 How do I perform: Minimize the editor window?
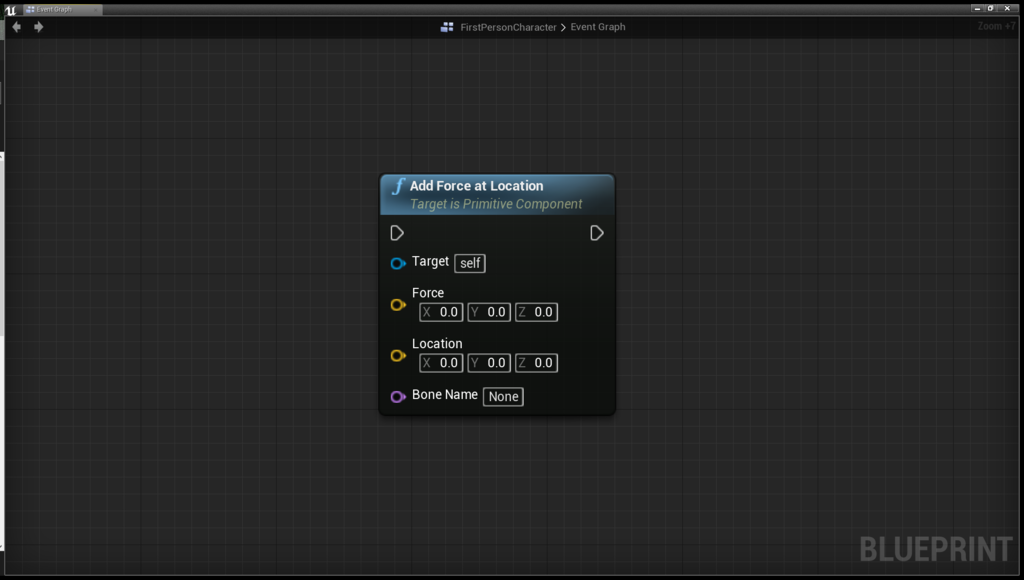point(977,8)
